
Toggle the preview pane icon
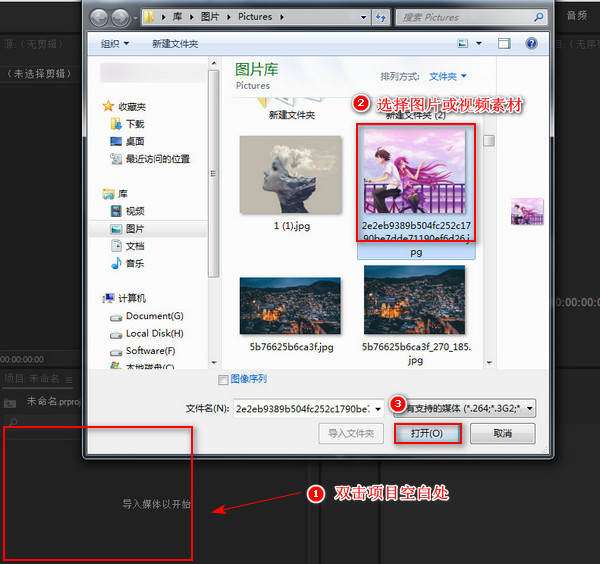pos(504,44)
